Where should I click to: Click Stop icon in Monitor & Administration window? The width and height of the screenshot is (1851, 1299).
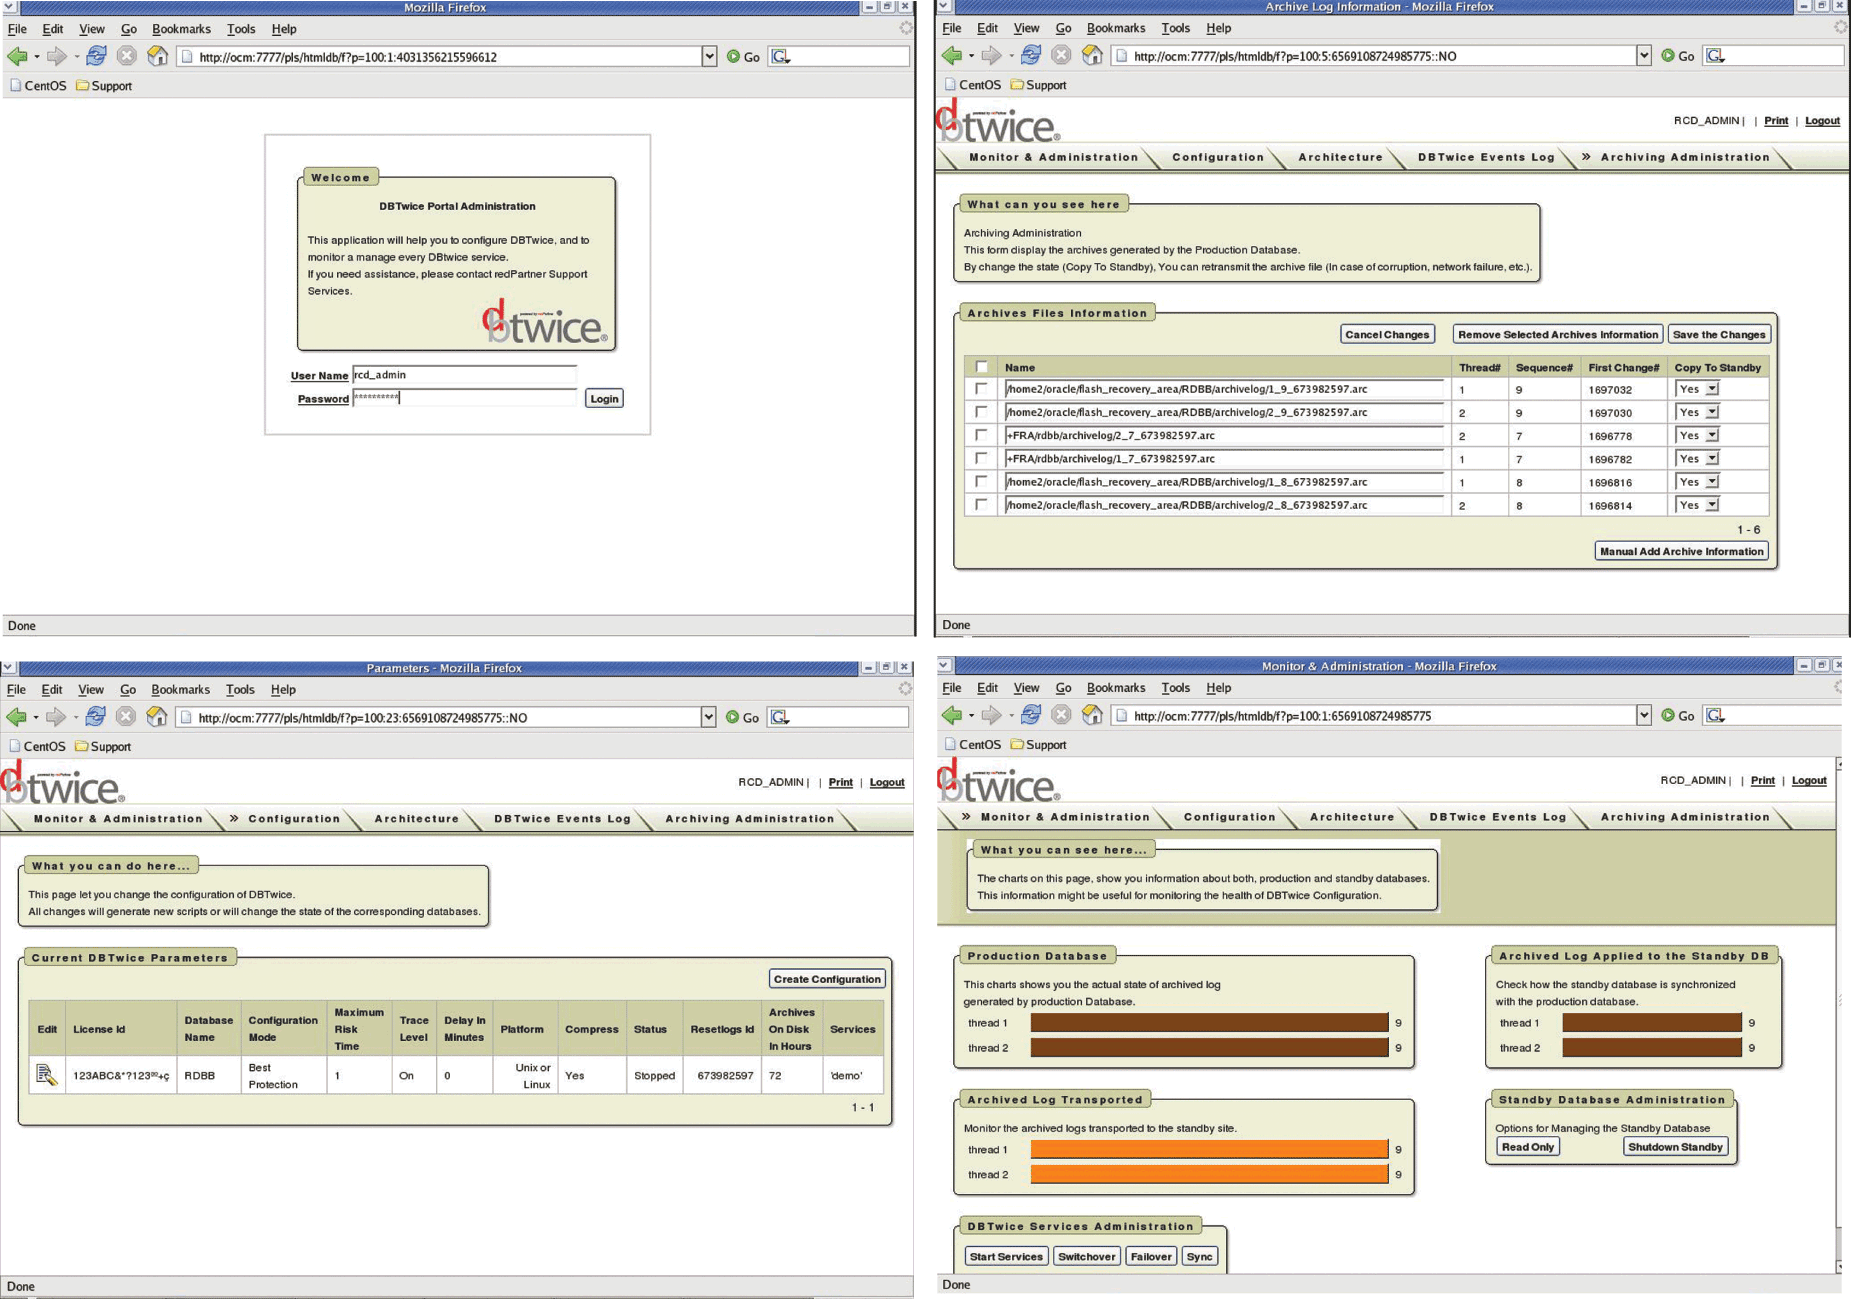(1061, 715)
